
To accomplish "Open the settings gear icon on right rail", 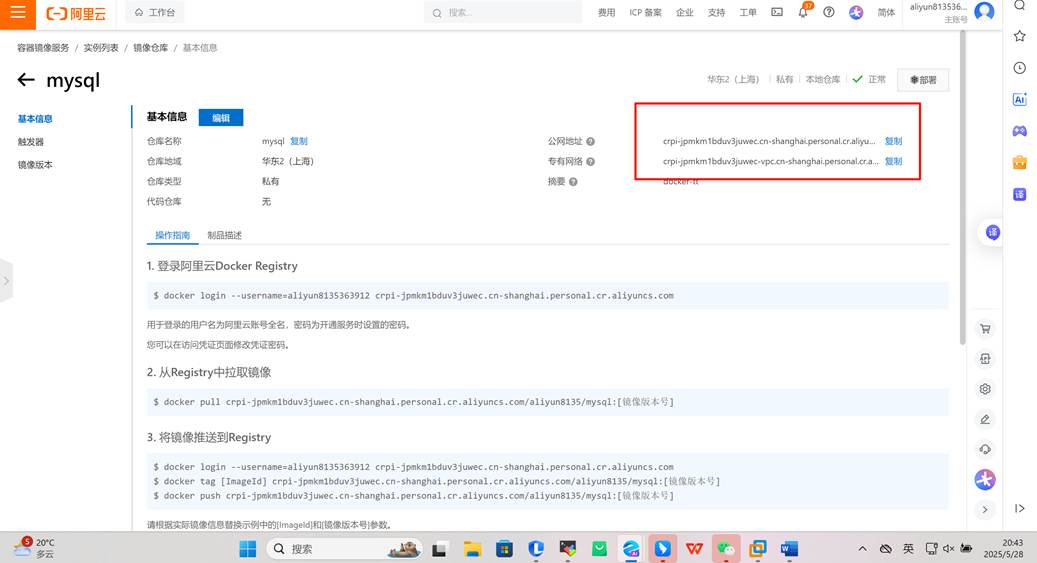I will 985,389.
